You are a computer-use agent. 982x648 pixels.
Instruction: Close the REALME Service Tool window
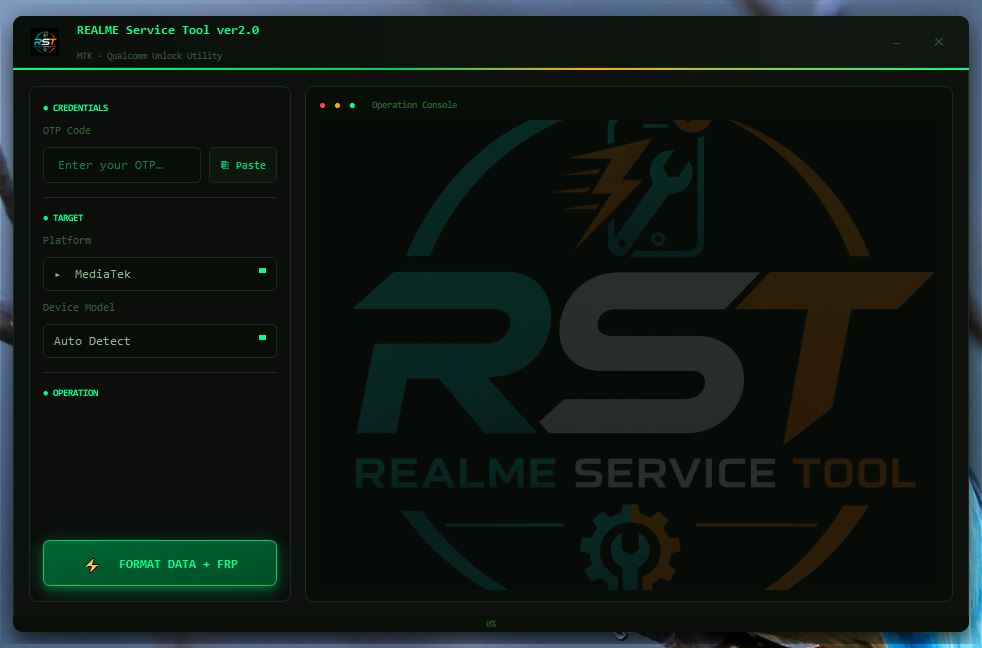[939, 42]
